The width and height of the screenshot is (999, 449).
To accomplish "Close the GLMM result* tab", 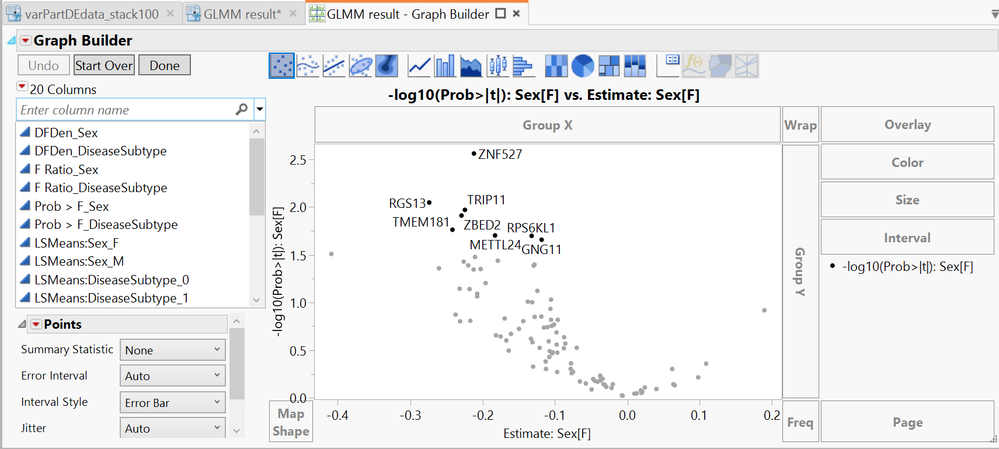I will tap(292, 13).
